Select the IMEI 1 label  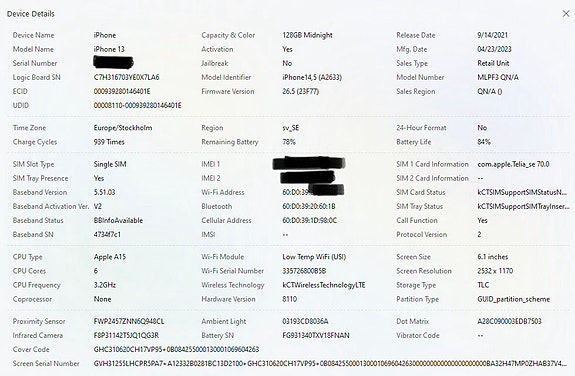click(x=210, y=164)
